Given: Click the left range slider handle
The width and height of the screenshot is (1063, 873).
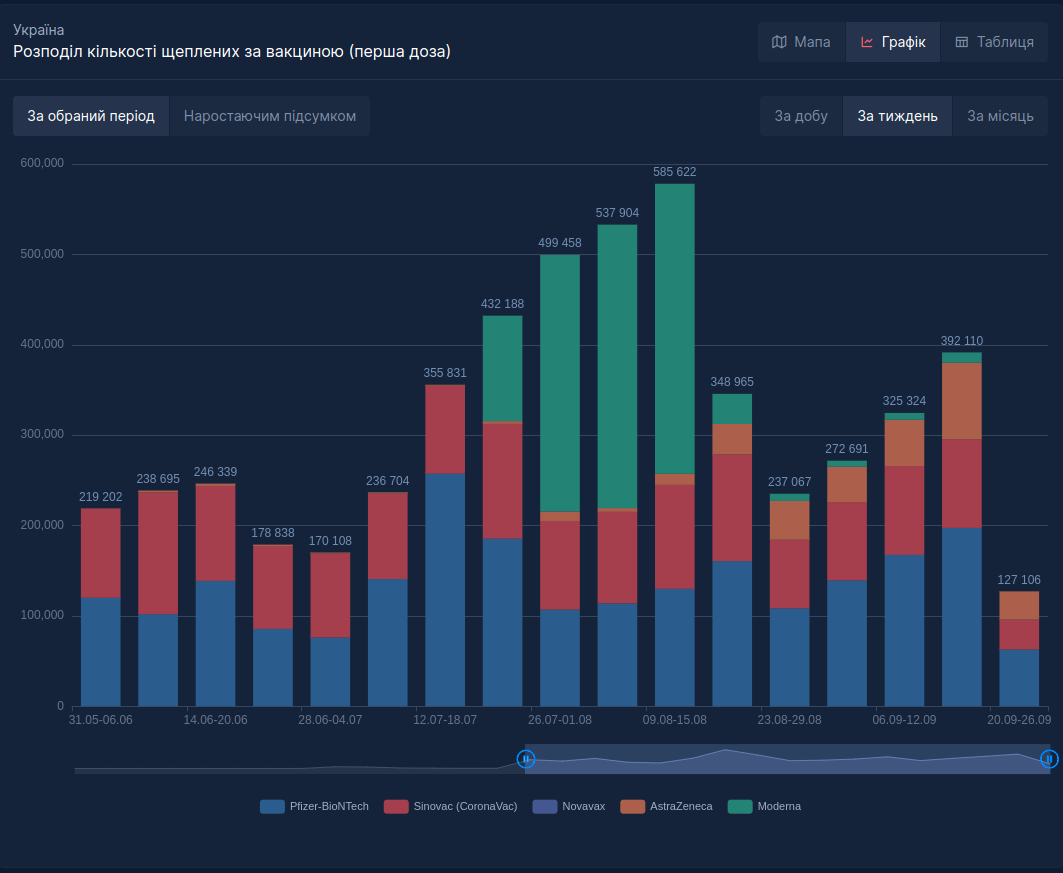Looking at the screenshot, I should click(x=526, y=759).
